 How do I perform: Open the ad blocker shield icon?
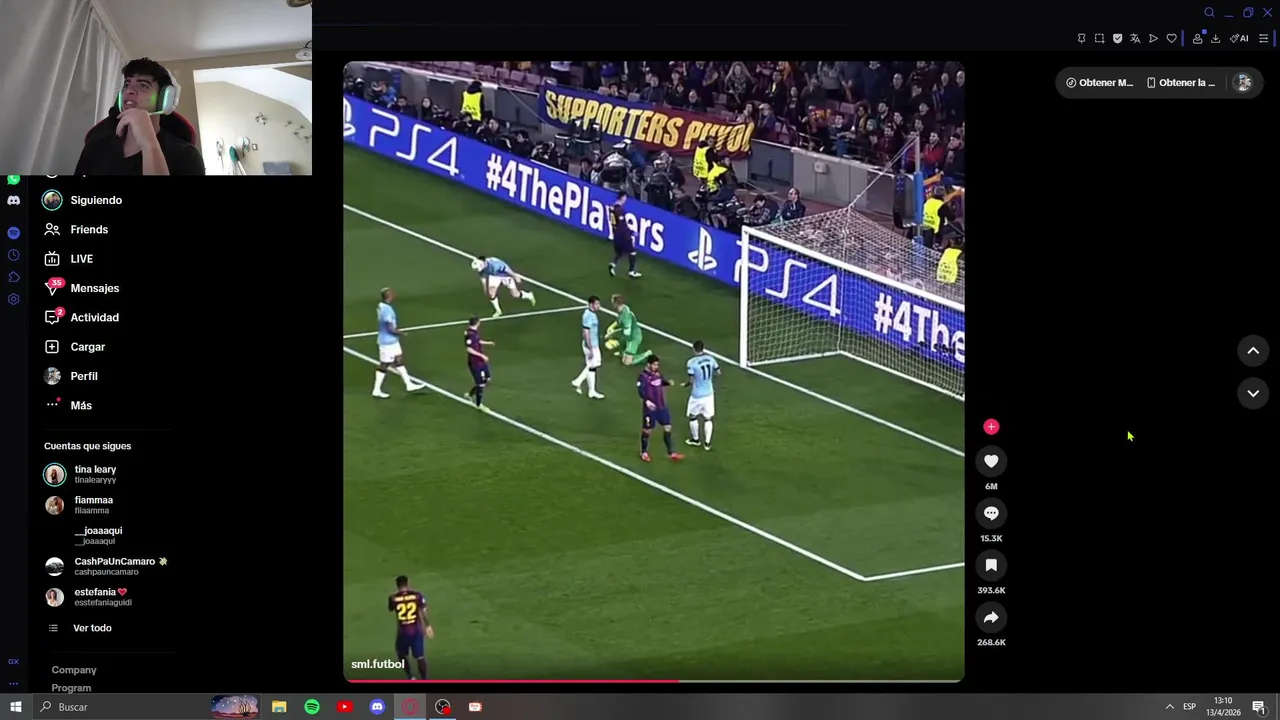pos(1117,39)
